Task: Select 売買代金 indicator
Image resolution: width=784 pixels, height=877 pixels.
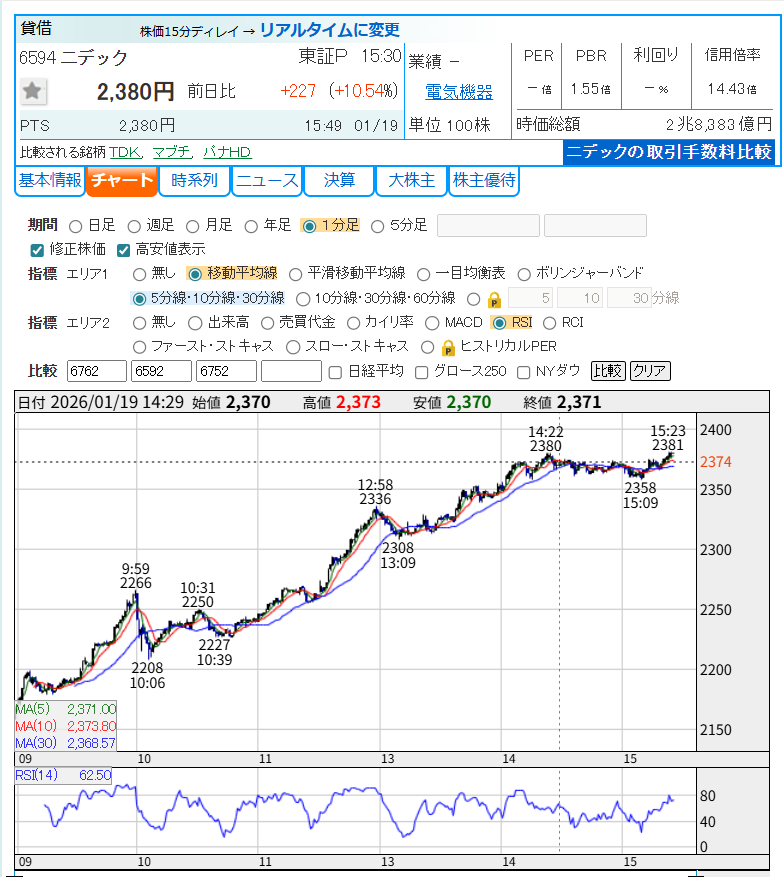Action: click(268, 323)
